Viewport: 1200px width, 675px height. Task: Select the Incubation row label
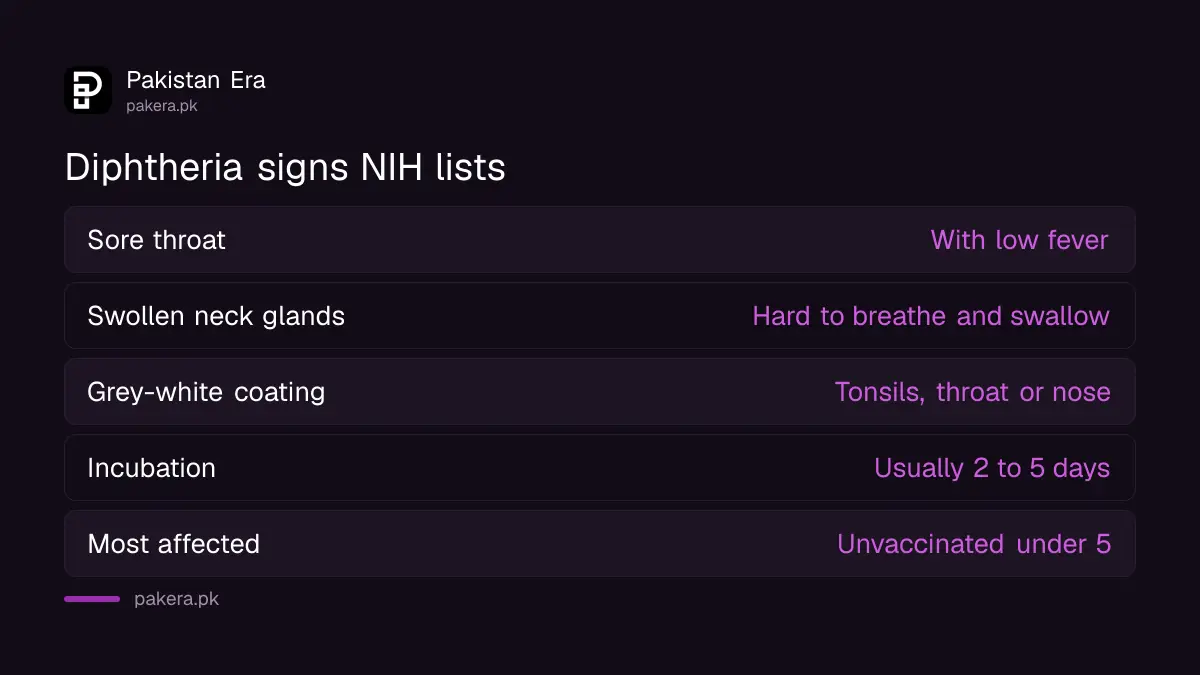tap(151, 468)
